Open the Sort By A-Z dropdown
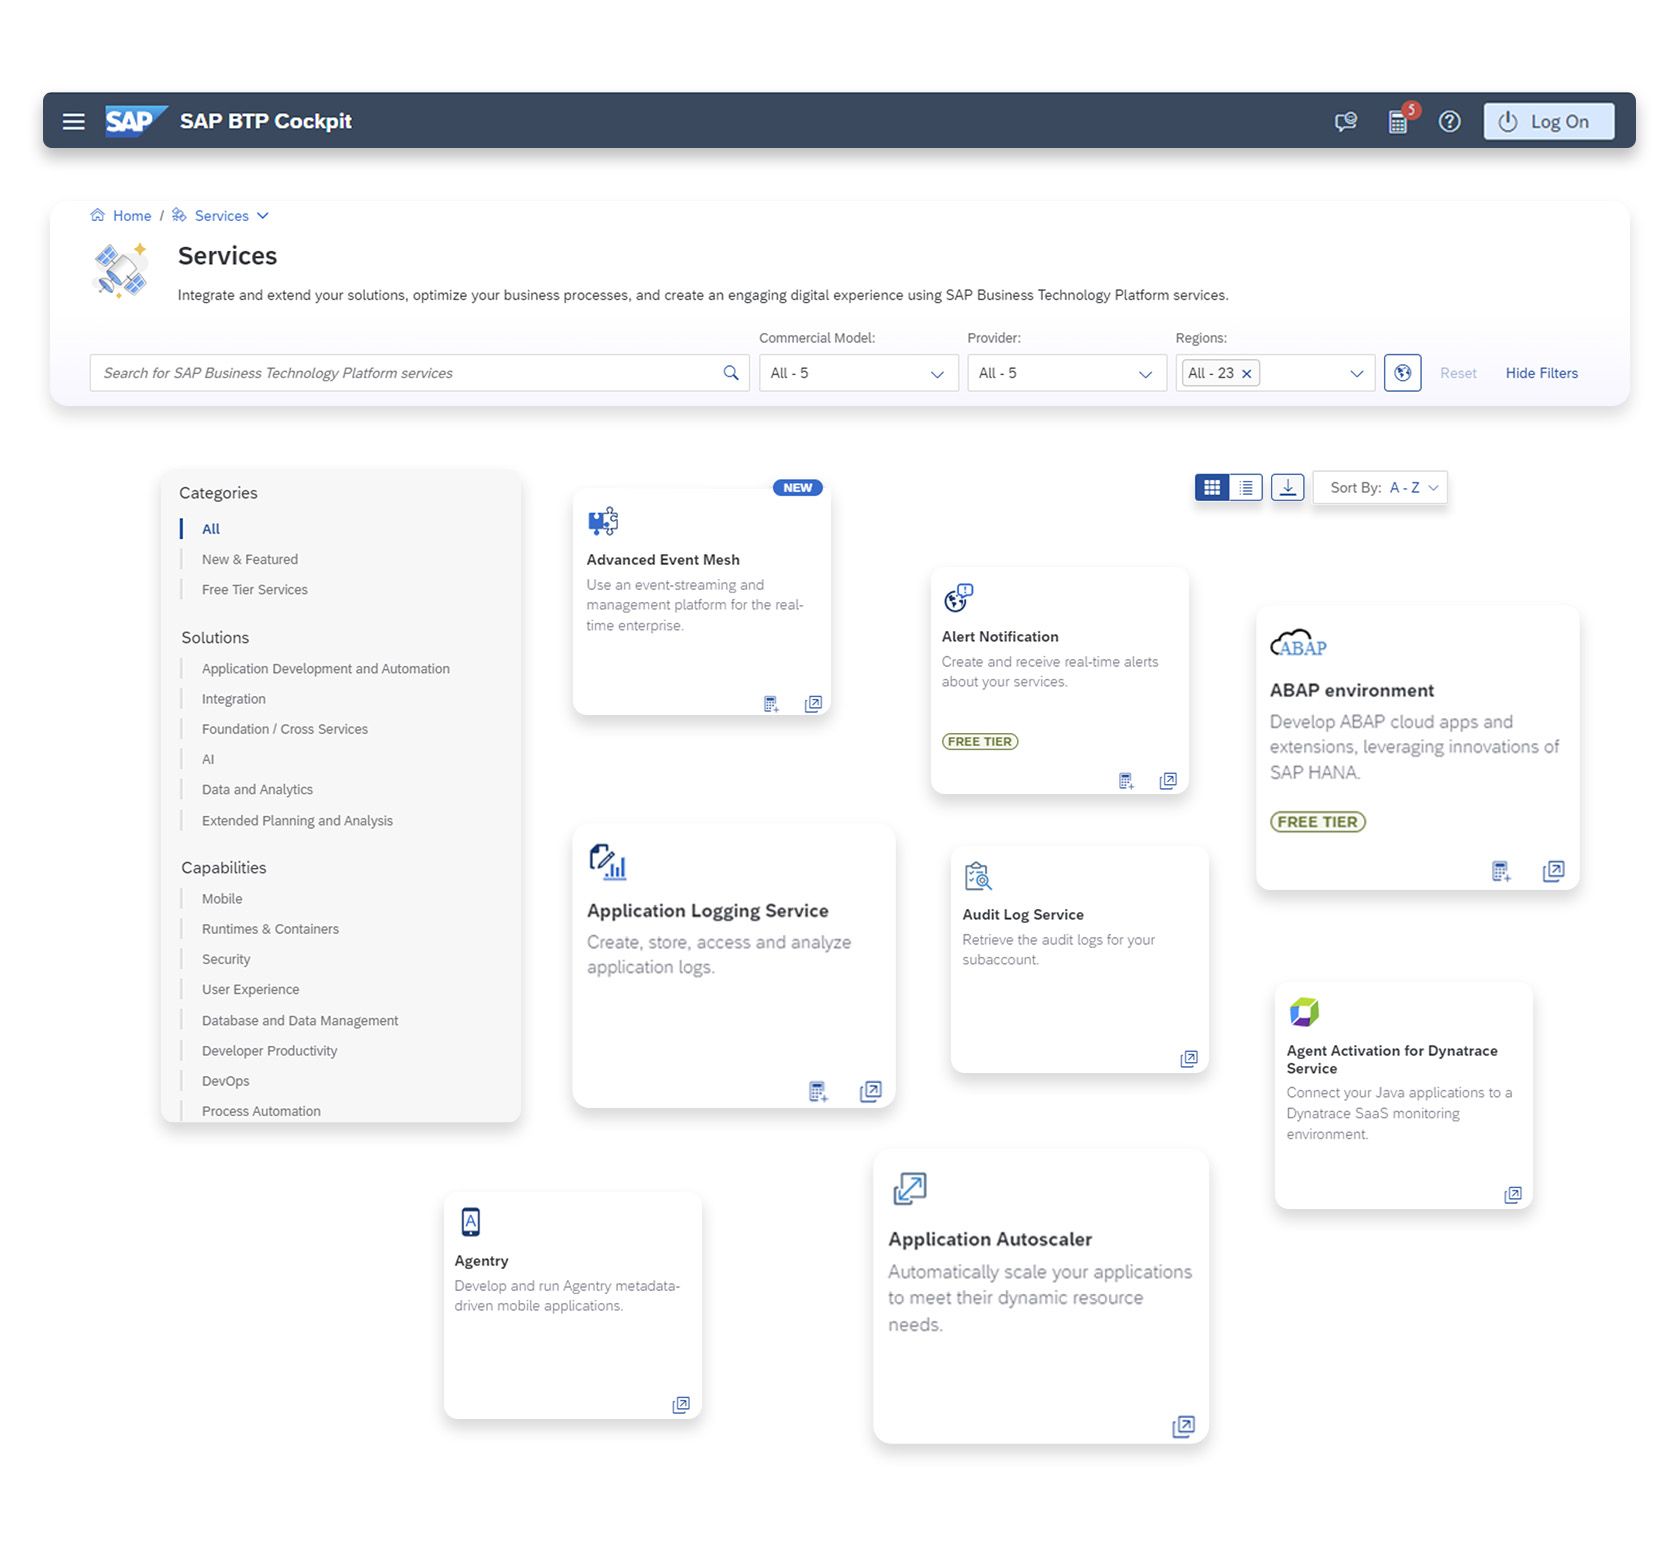Viewport: 1680px width, 1558px height. click(x=1380, y=487)
